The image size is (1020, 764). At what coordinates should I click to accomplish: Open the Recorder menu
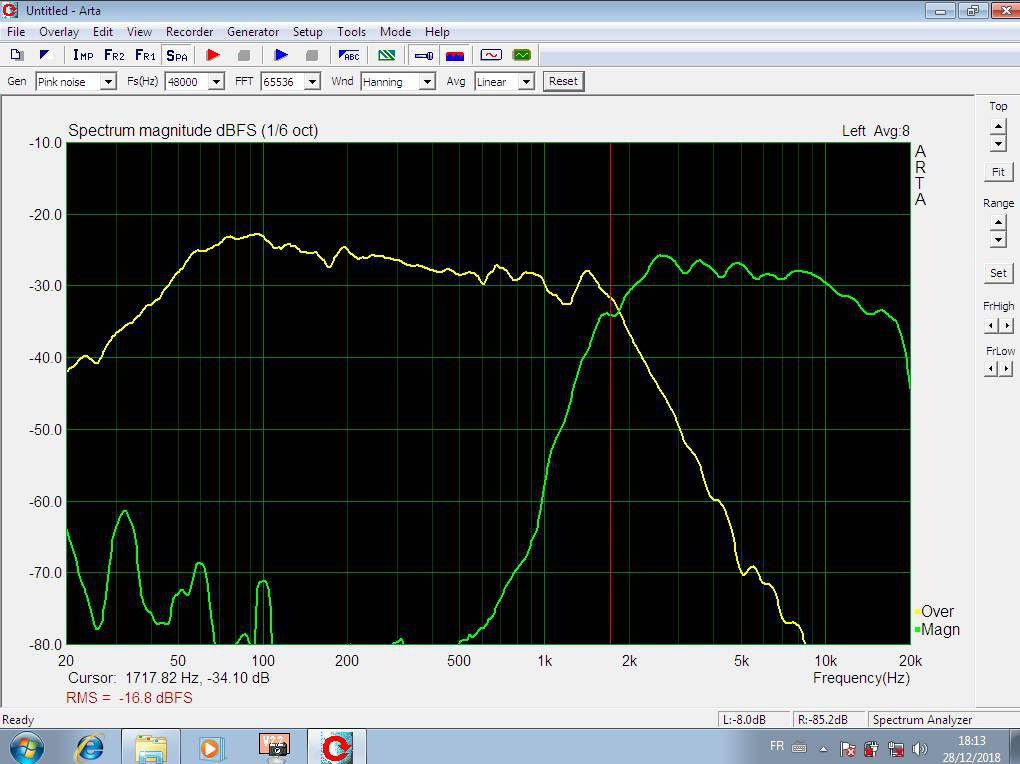pyautogui.click(x=189, y=32)
